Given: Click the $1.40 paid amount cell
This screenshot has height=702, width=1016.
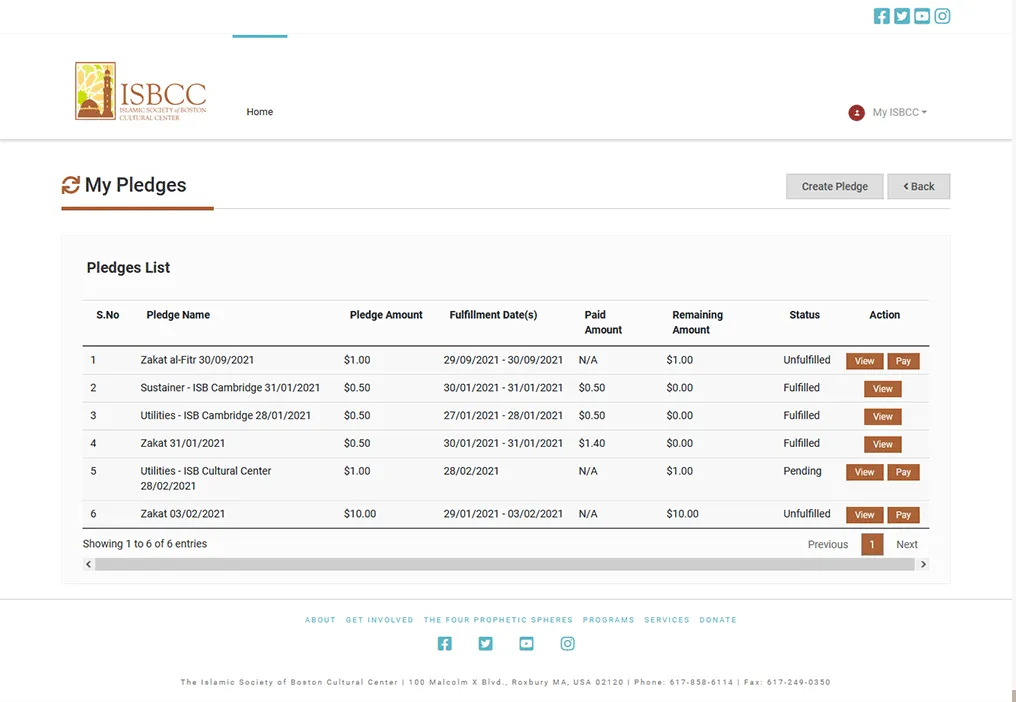Looking at the screenshot, I should 592,444.
